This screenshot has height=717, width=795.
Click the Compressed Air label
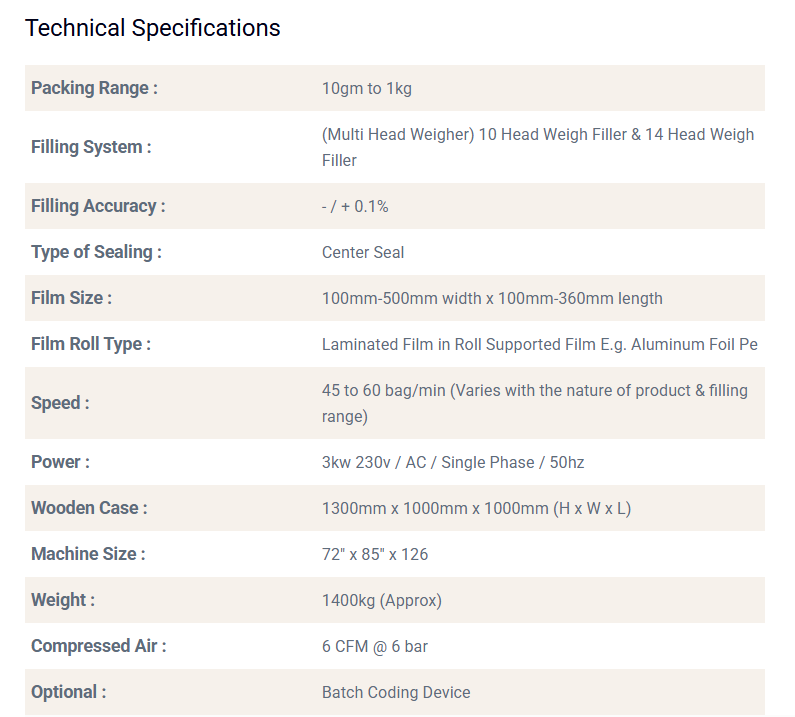pyautogui.click(x=98, y=646)
